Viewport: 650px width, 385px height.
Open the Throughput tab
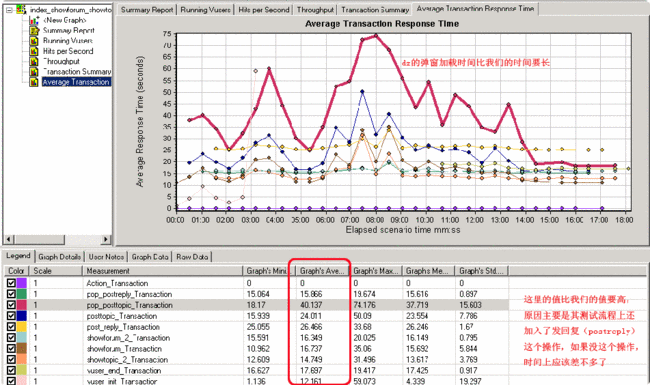click(x=315, y=10)
